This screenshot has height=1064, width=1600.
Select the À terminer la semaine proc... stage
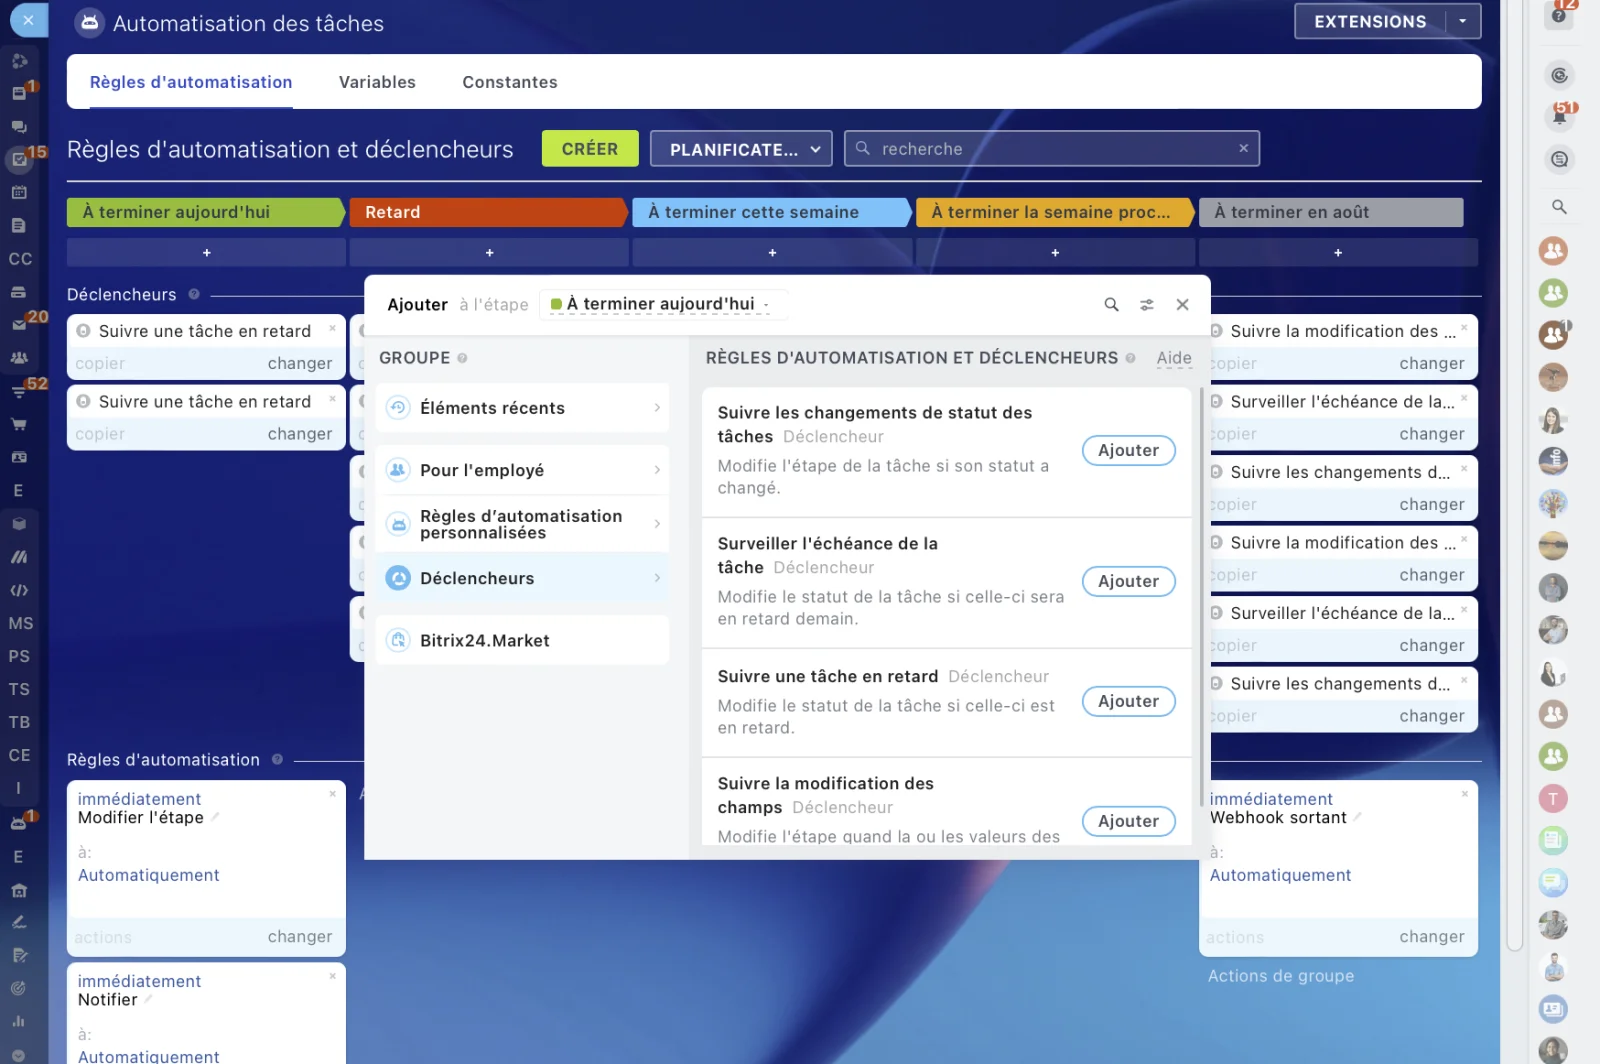click(x=1055, y=212)
